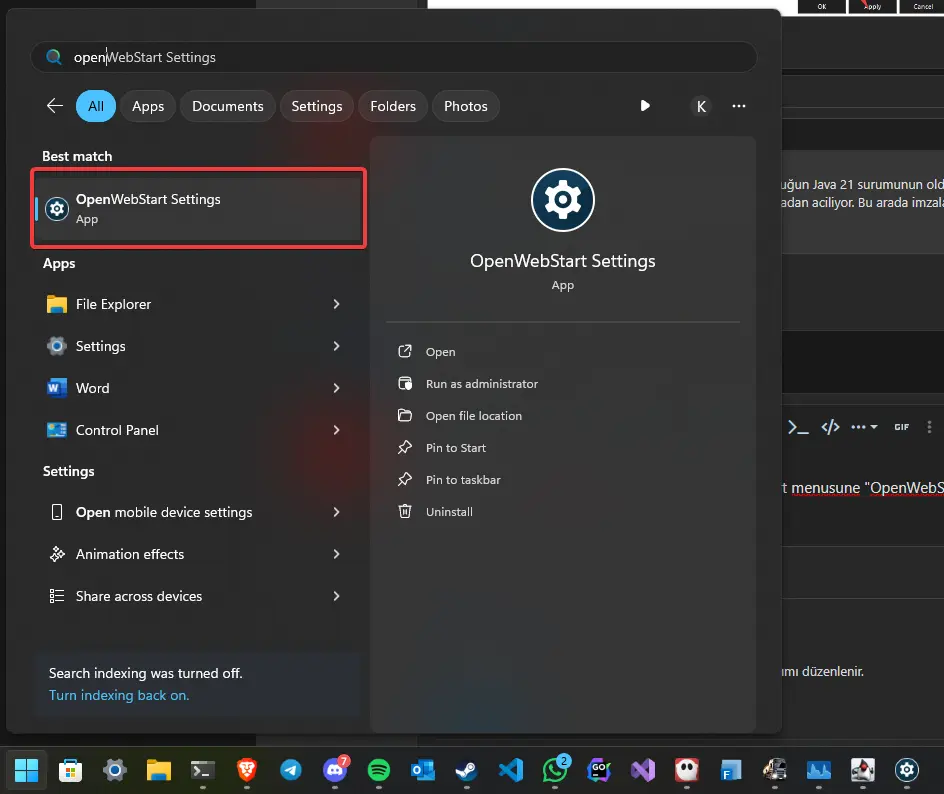Viewport: 944px width, 794px height.
Task: Open Telegram from the taskbar
Action: 291,770
